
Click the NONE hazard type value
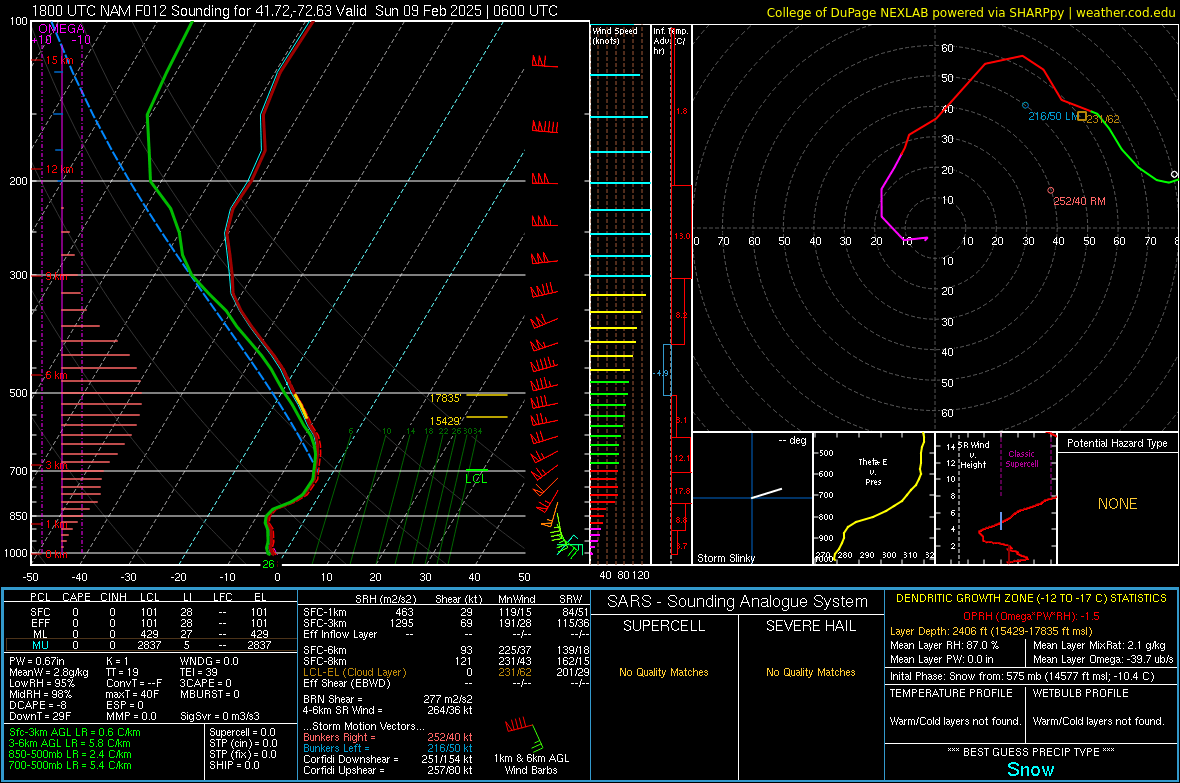[x=1117, y=504]
